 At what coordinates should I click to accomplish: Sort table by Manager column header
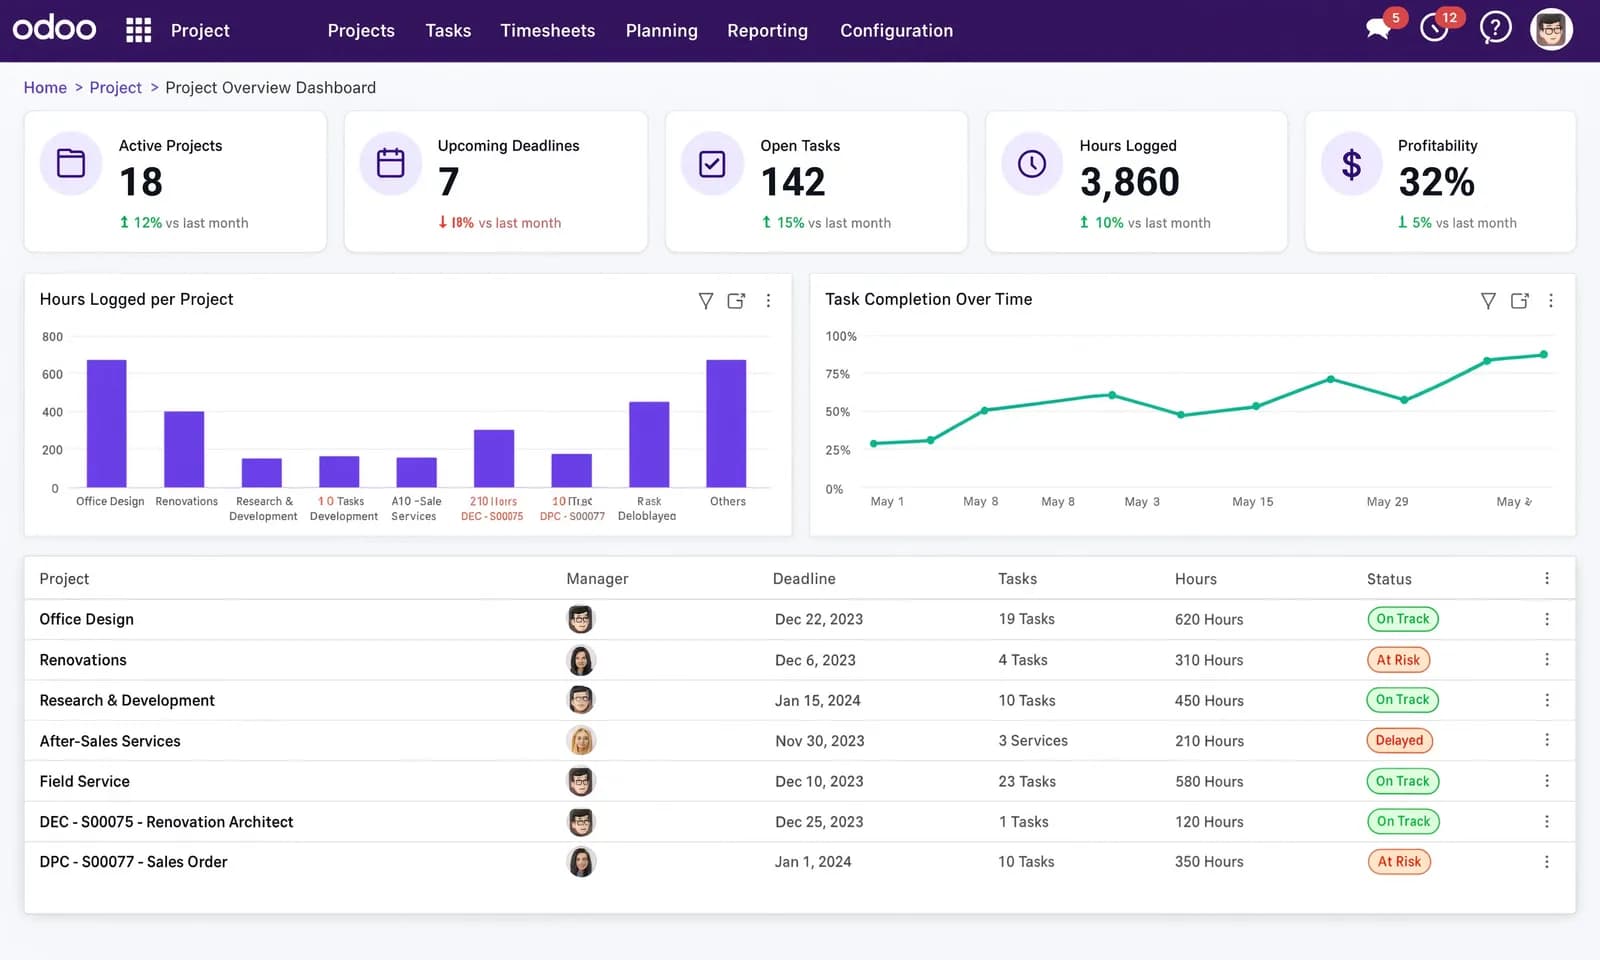click(597, 579)
